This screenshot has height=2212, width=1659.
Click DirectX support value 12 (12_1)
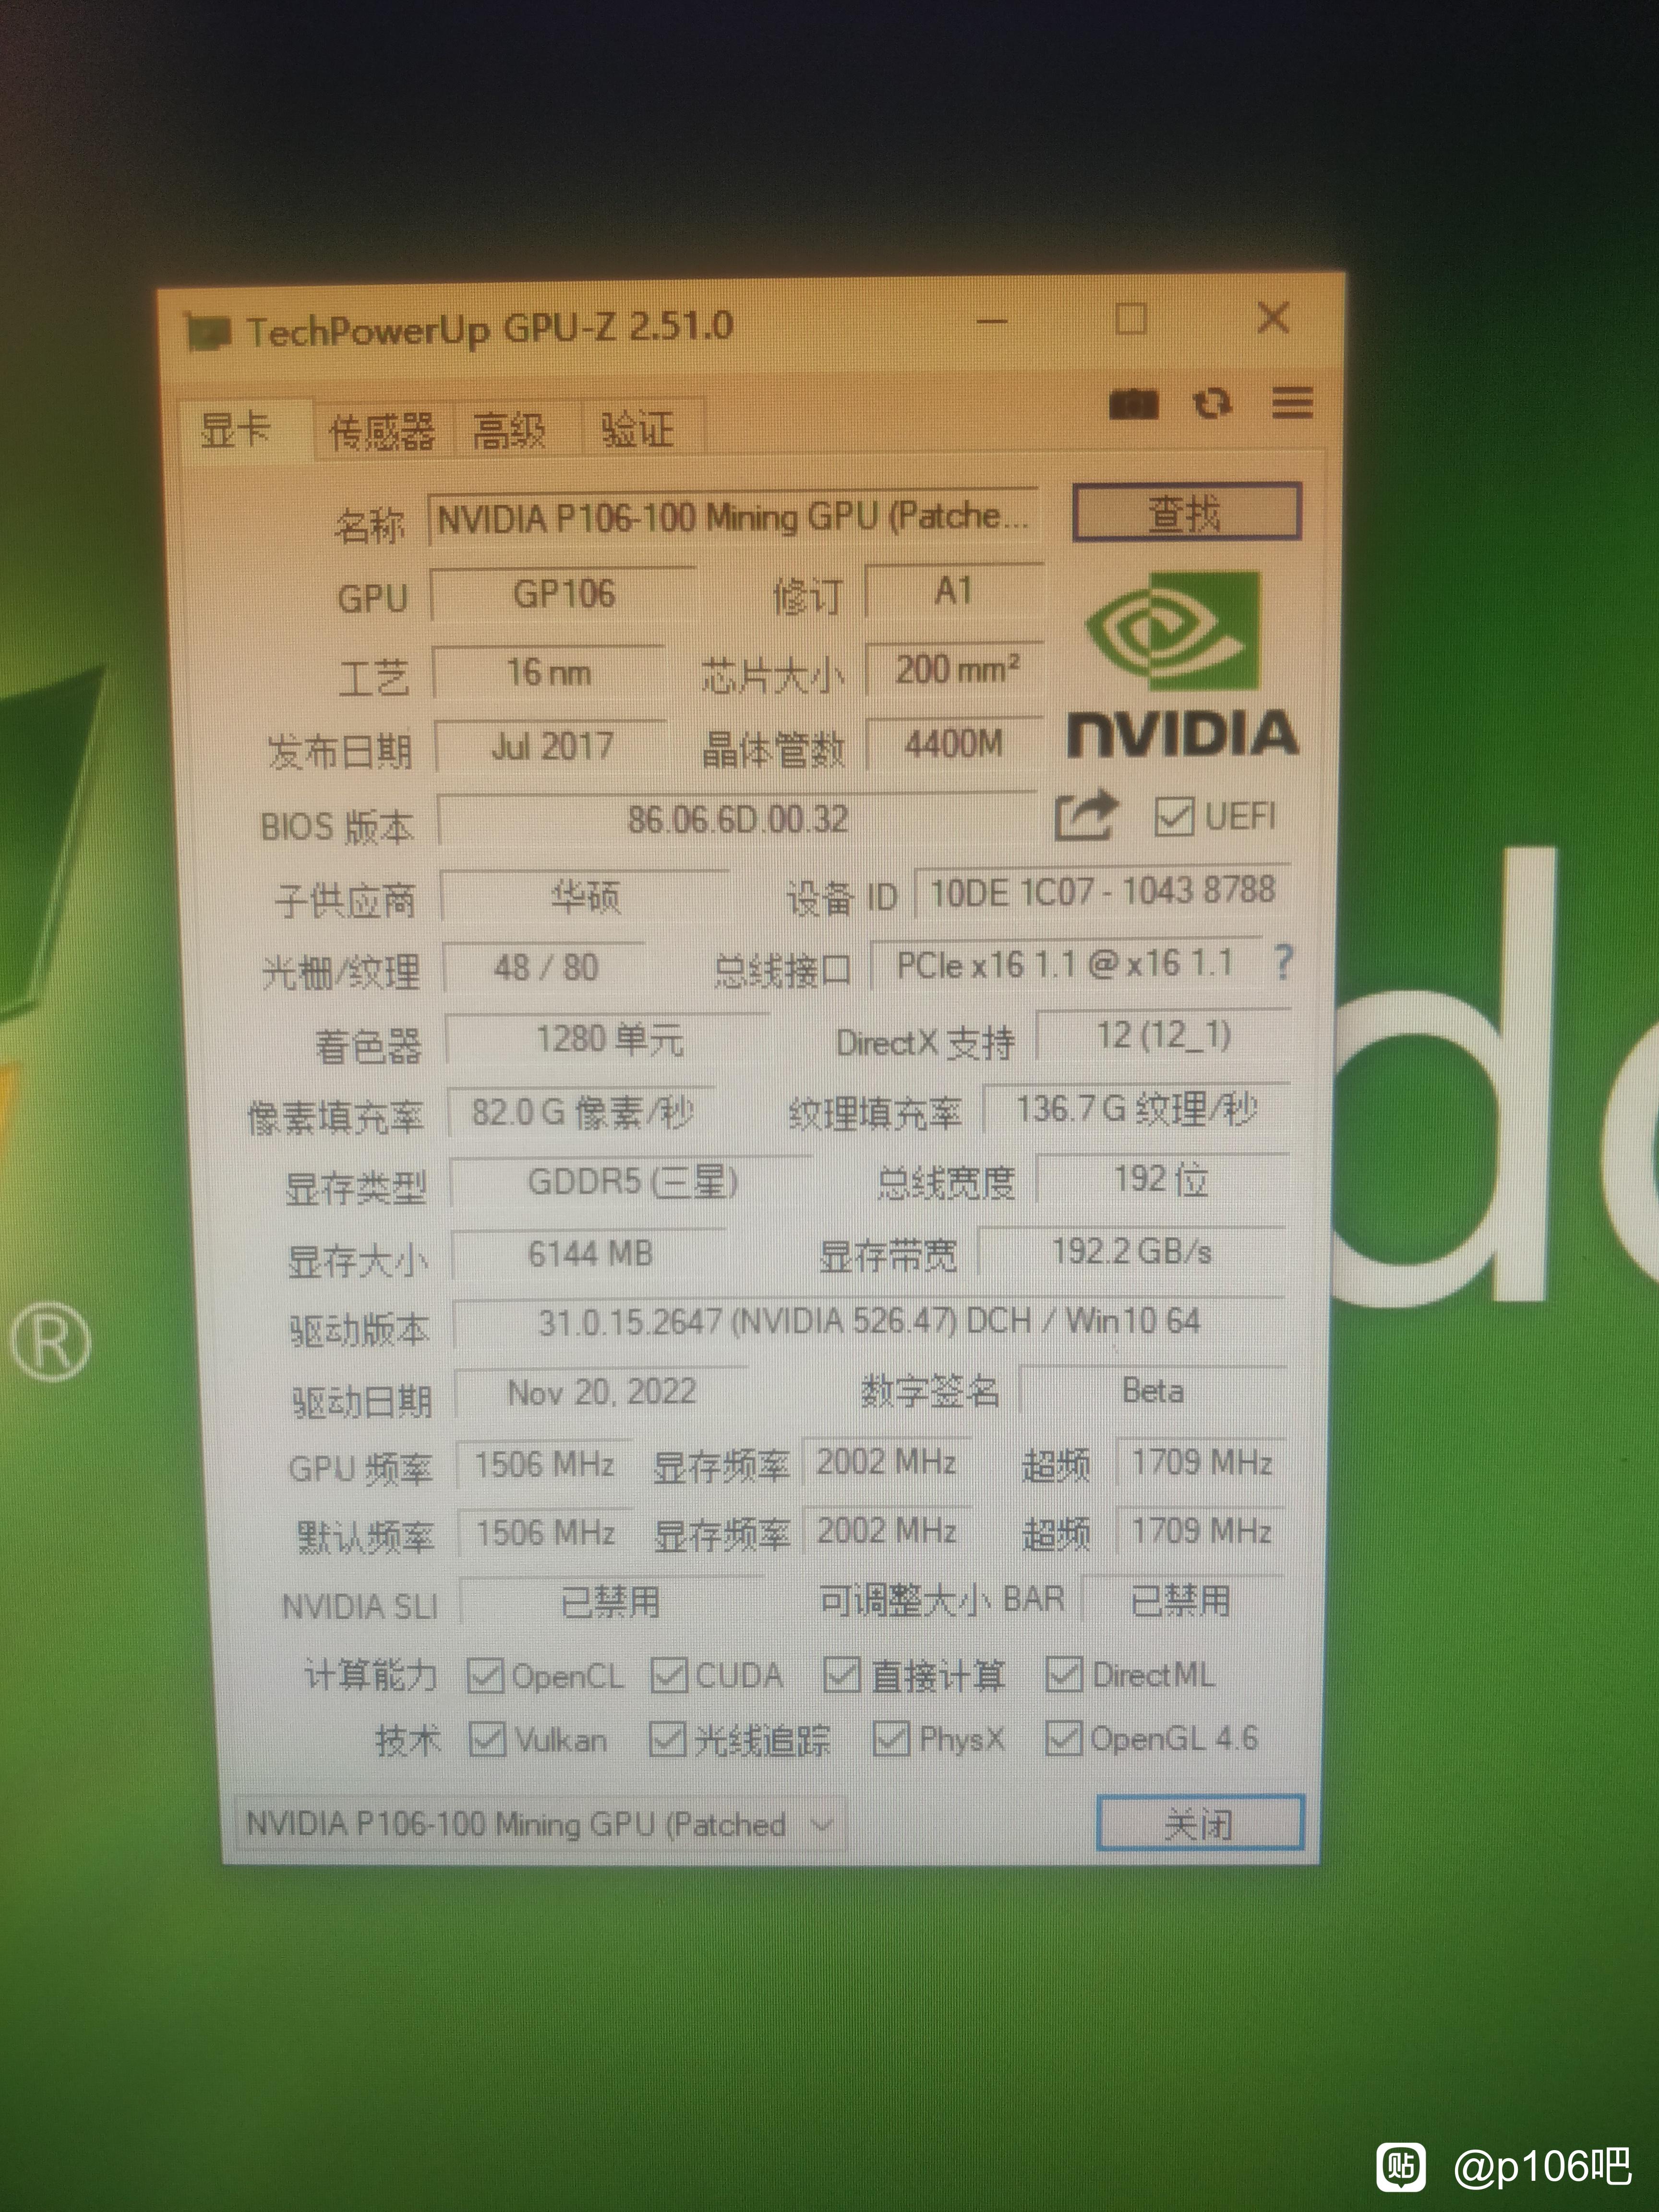click(x=1164, y=1035)
